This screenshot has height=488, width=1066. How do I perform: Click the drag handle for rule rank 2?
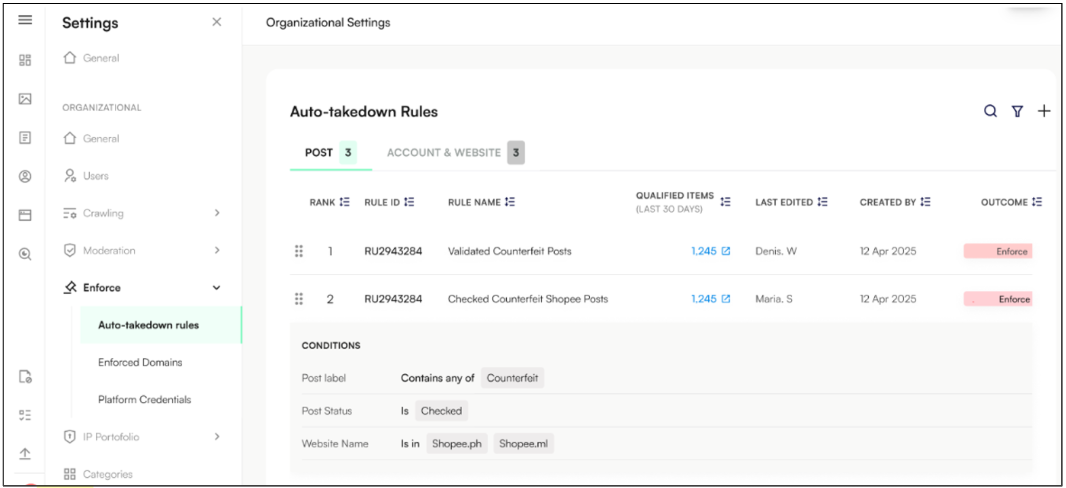point(298,299)
